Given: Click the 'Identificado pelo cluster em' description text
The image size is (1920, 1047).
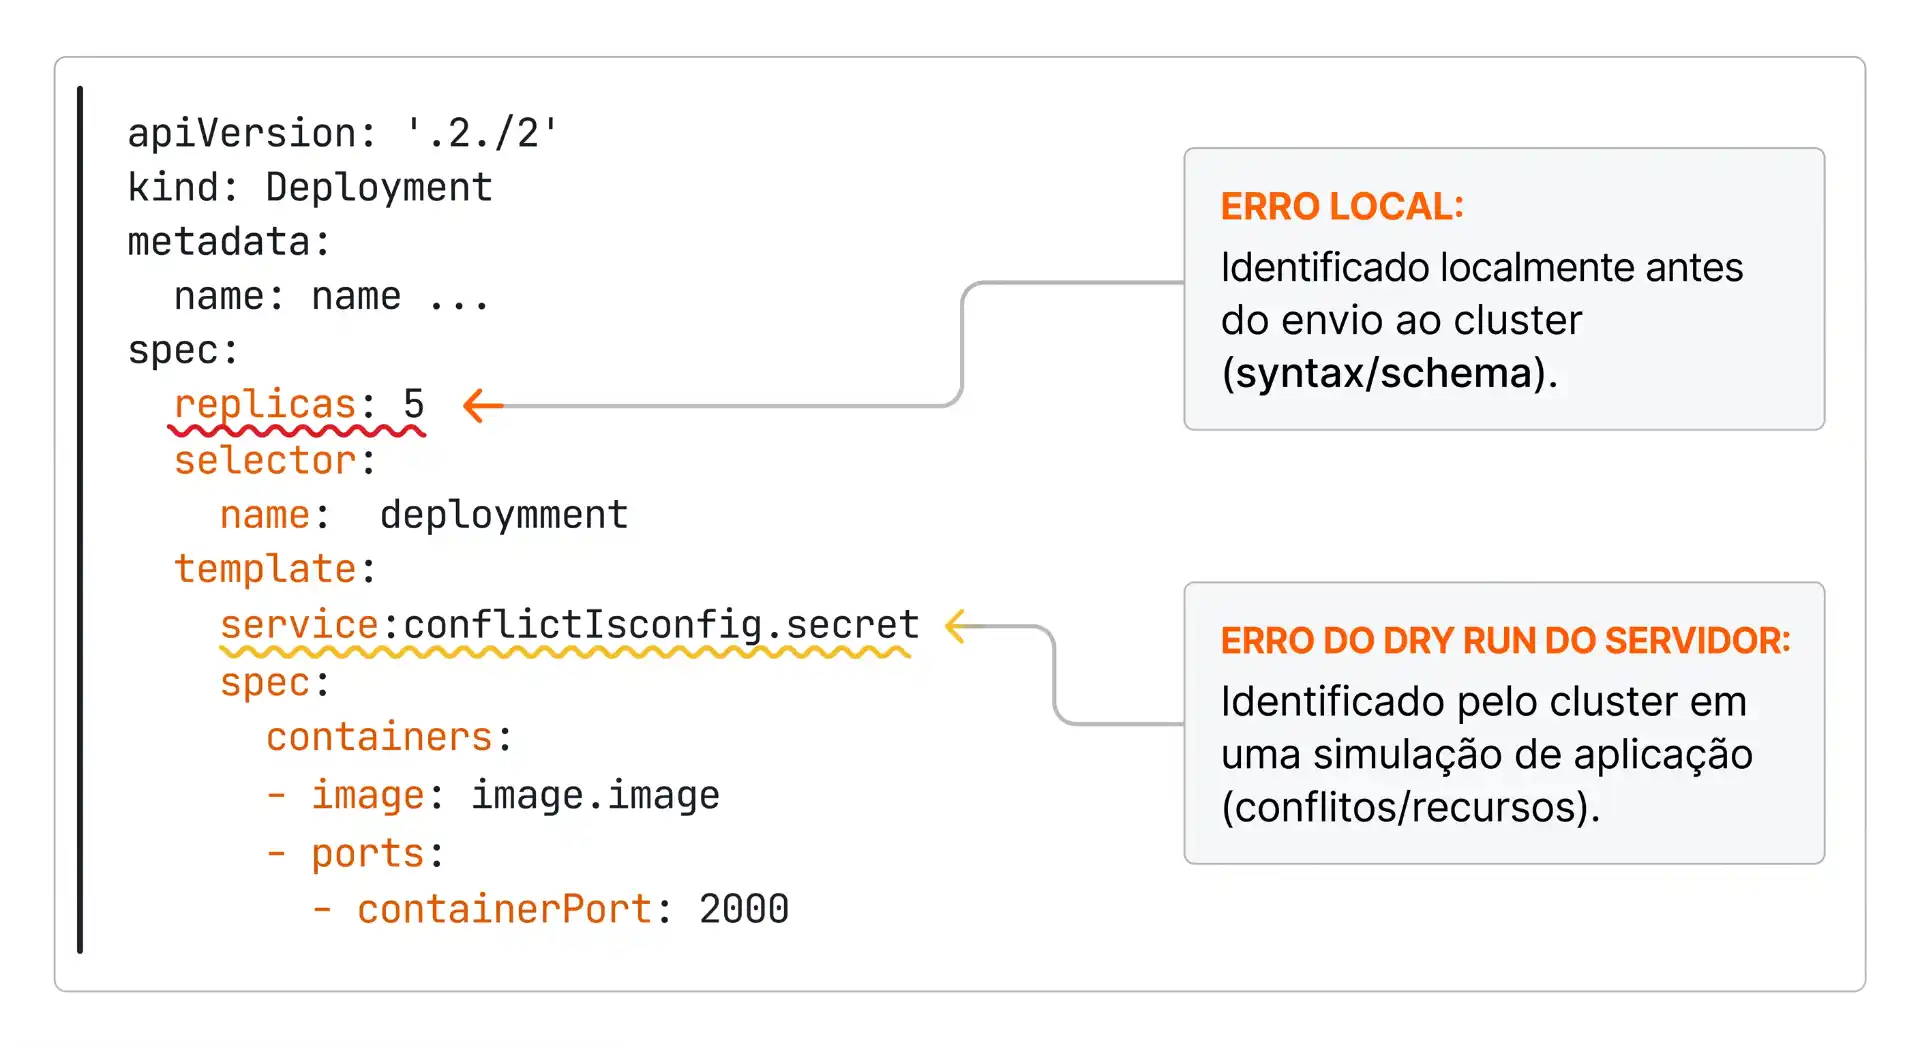Looking at the screenshot, I should coord(1484,702).
